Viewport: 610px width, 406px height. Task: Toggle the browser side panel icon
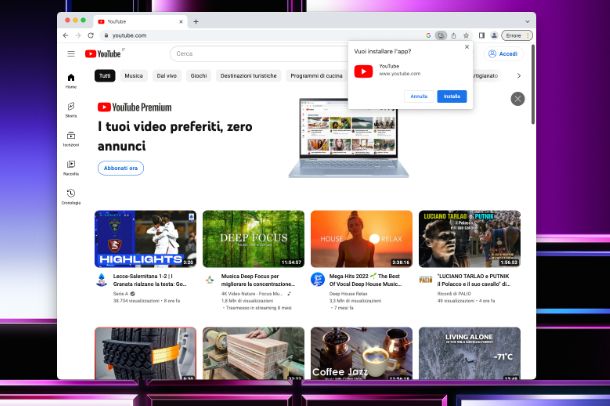click(x=482, y=35)
